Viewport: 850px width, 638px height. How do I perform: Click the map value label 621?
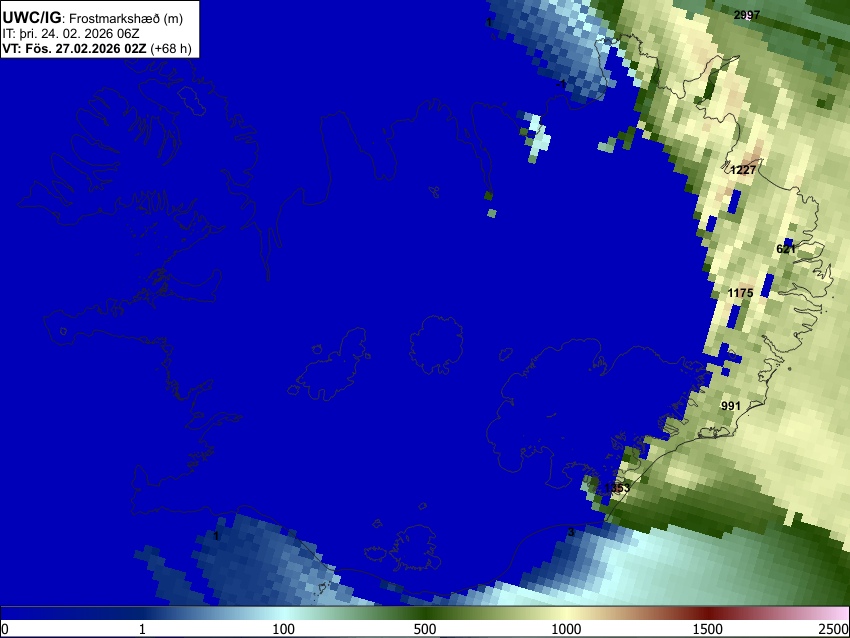785,249
